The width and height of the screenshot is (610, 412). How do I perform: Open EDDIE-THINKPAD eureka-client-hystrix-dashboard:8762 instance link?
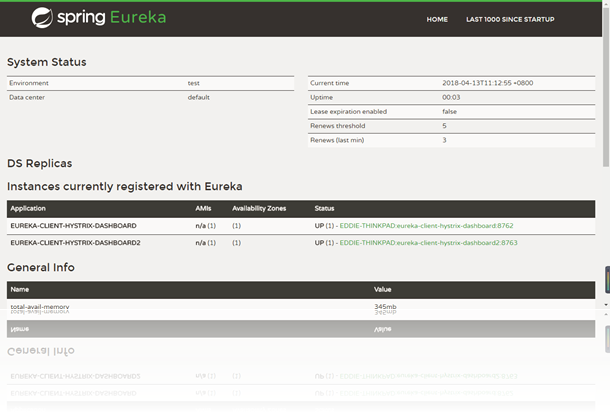pos(426,226)
